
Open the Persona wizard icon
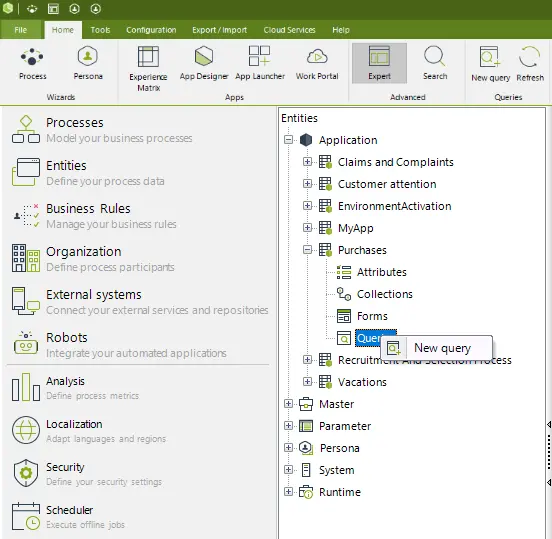click(88, 63)
